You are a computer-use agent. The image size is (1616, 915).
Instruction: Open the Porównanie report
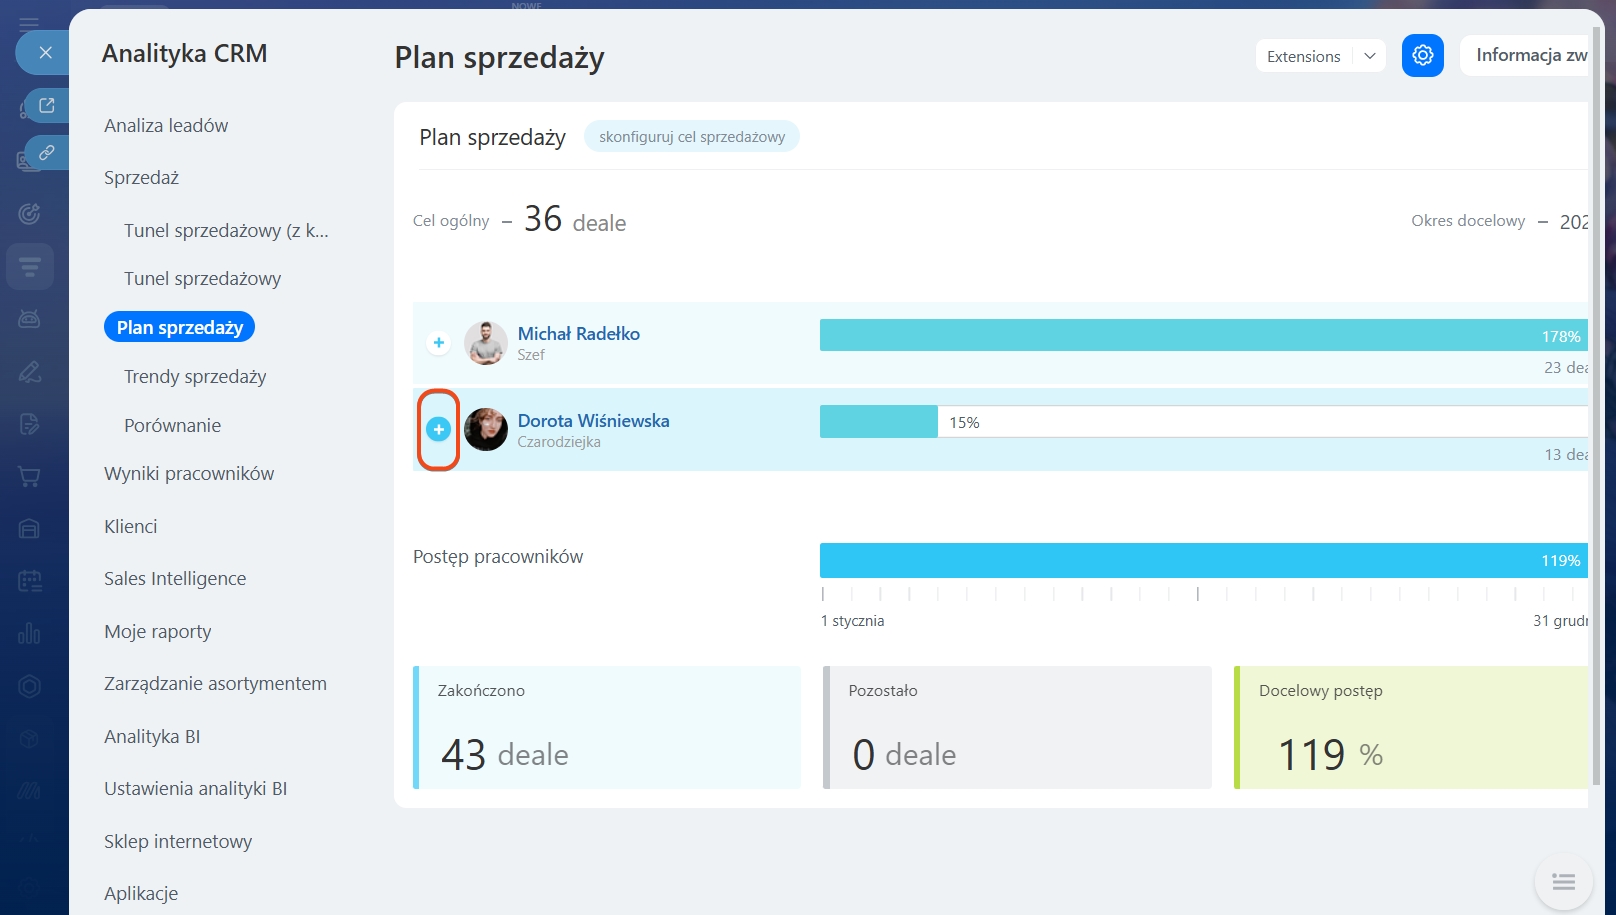click(x=172, y=426)
